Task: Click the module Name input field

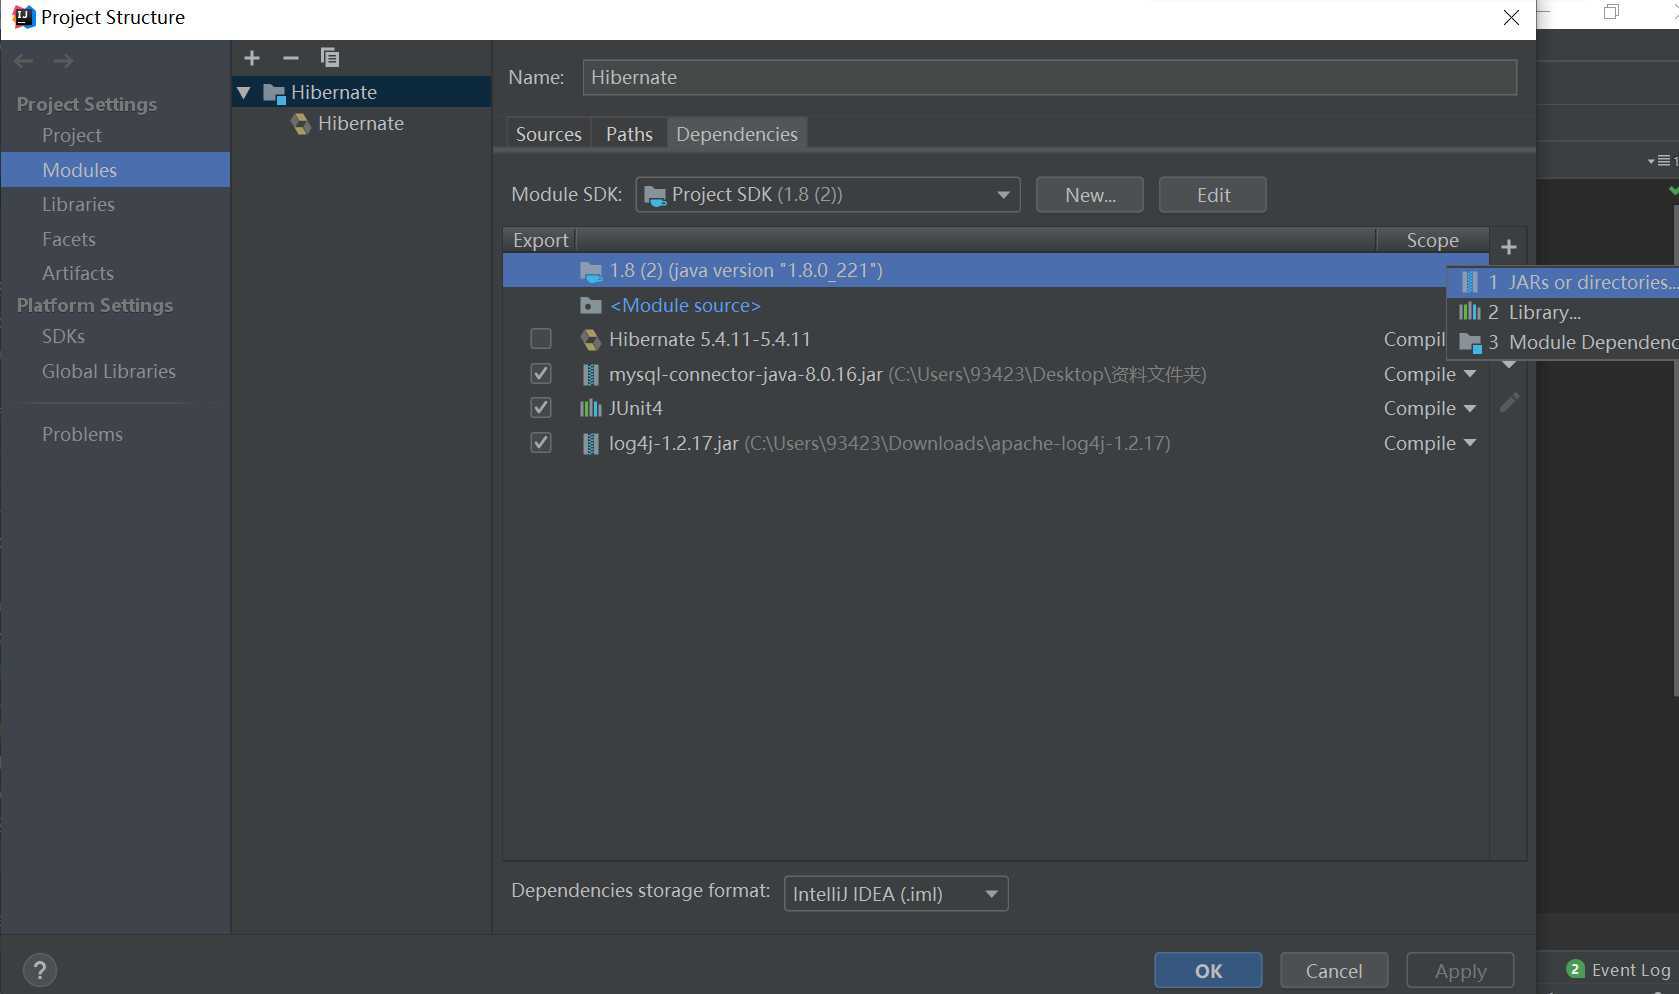Action: pyautogui.click(x=1050, y=77)
